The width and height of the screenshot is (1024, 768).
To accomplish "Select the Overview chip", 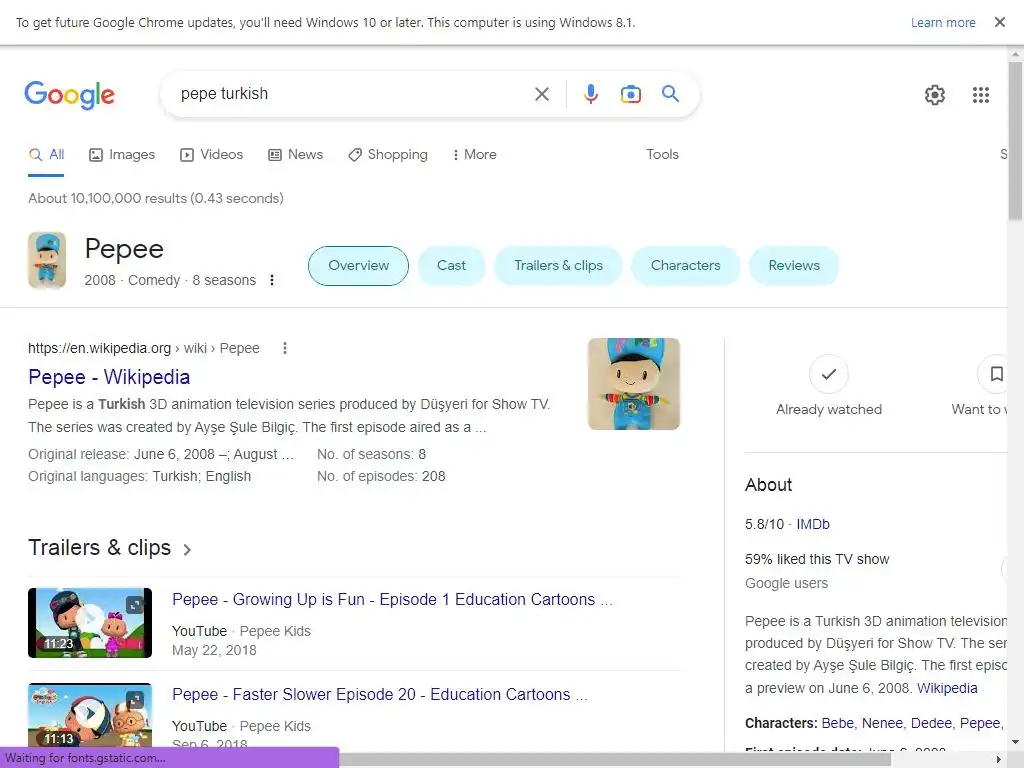I will (x=359, y=266).
